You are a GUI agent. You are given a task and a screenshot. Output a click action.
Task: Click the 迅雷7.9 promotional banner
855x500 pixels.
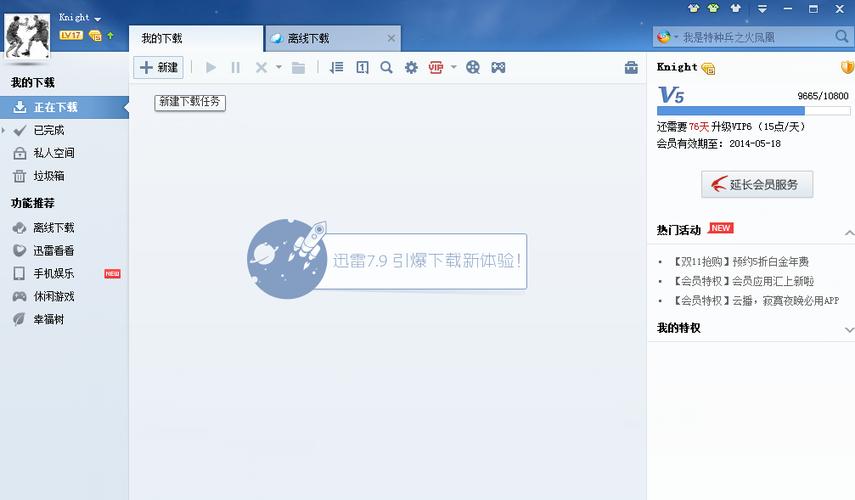[387, 259]
